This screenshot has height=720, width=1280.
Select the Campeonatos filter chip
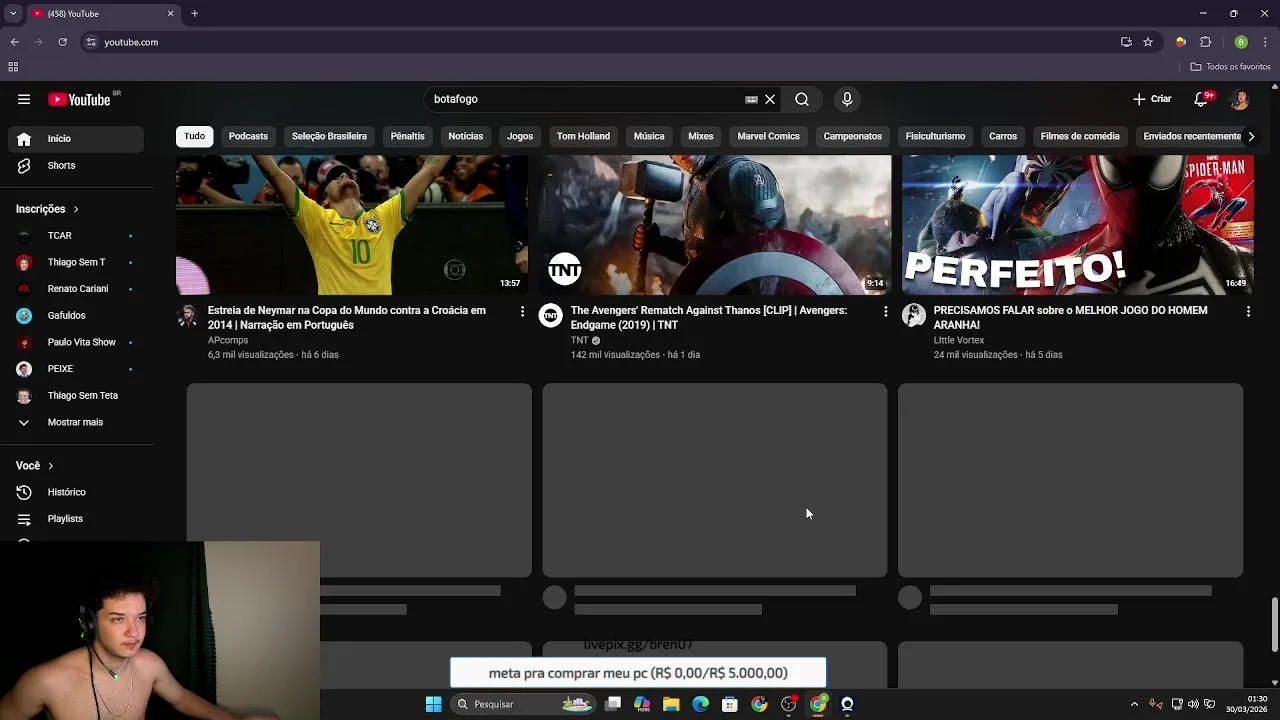pos(852,136)
